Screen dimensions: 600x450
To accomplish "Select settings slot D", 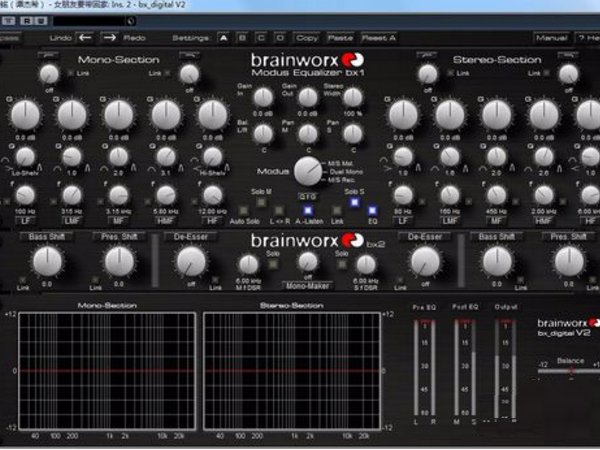I will (x=280, y=38).
